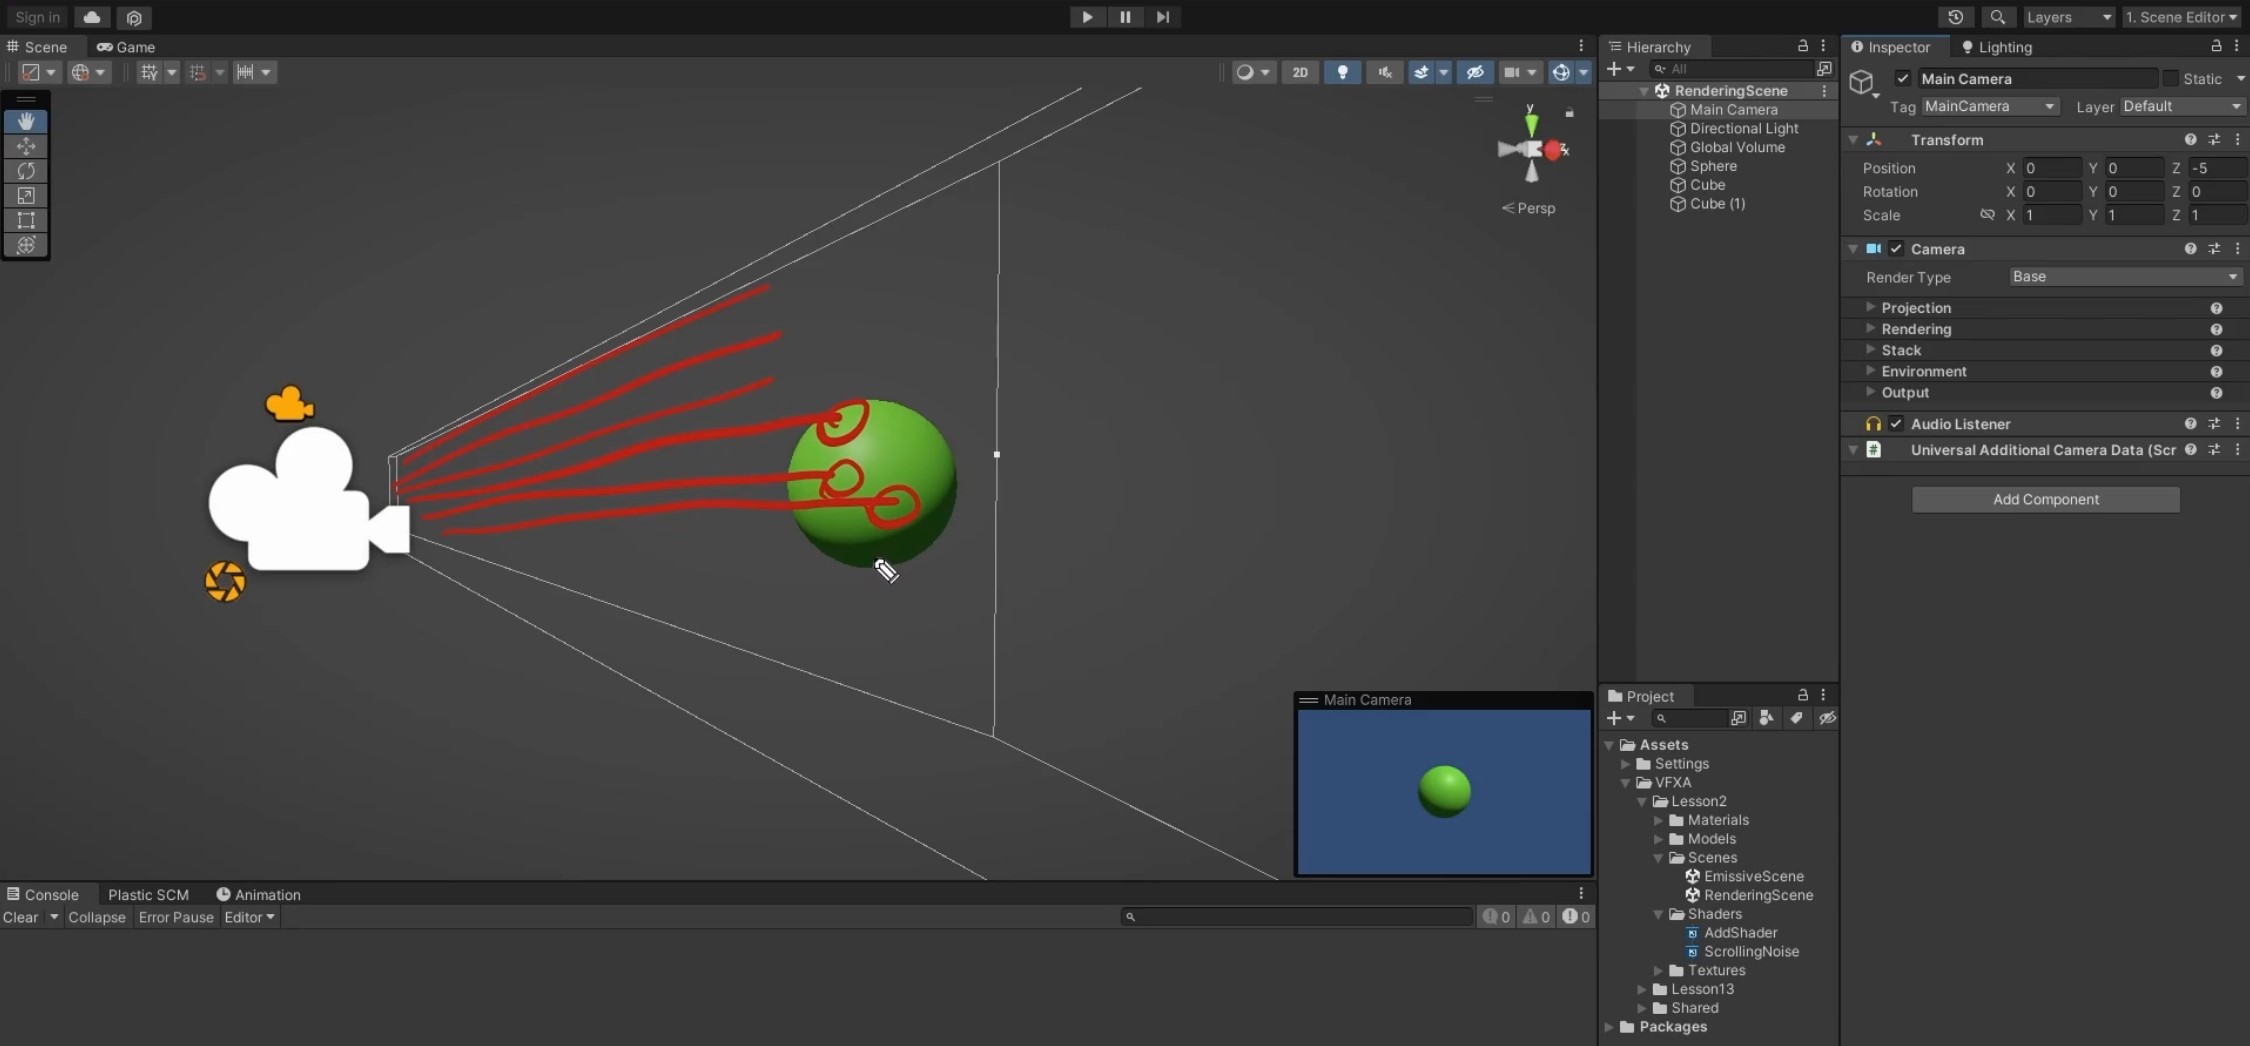
Task: Open the console Editor dropdown
Action: click(249, 917)
